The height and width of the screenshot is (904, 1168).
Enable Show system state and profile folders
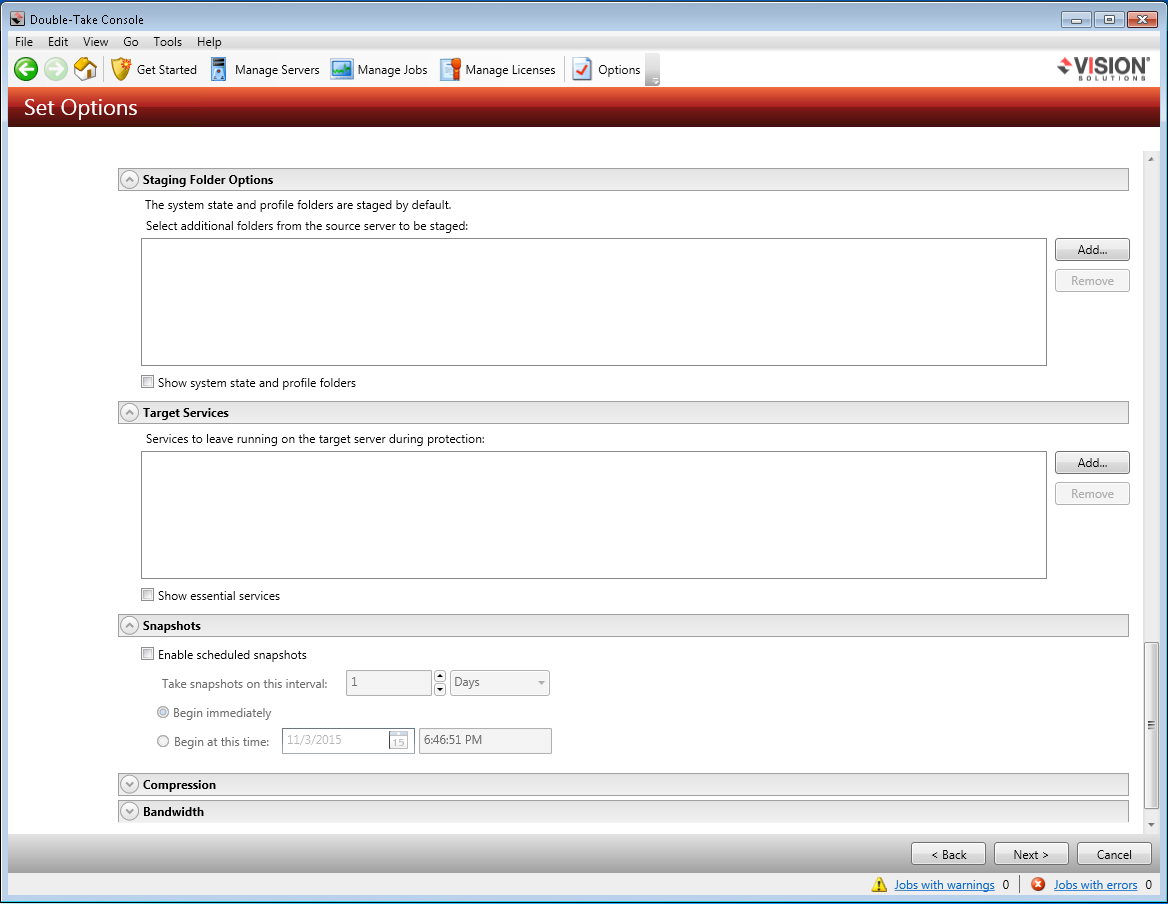coord(148,382)
